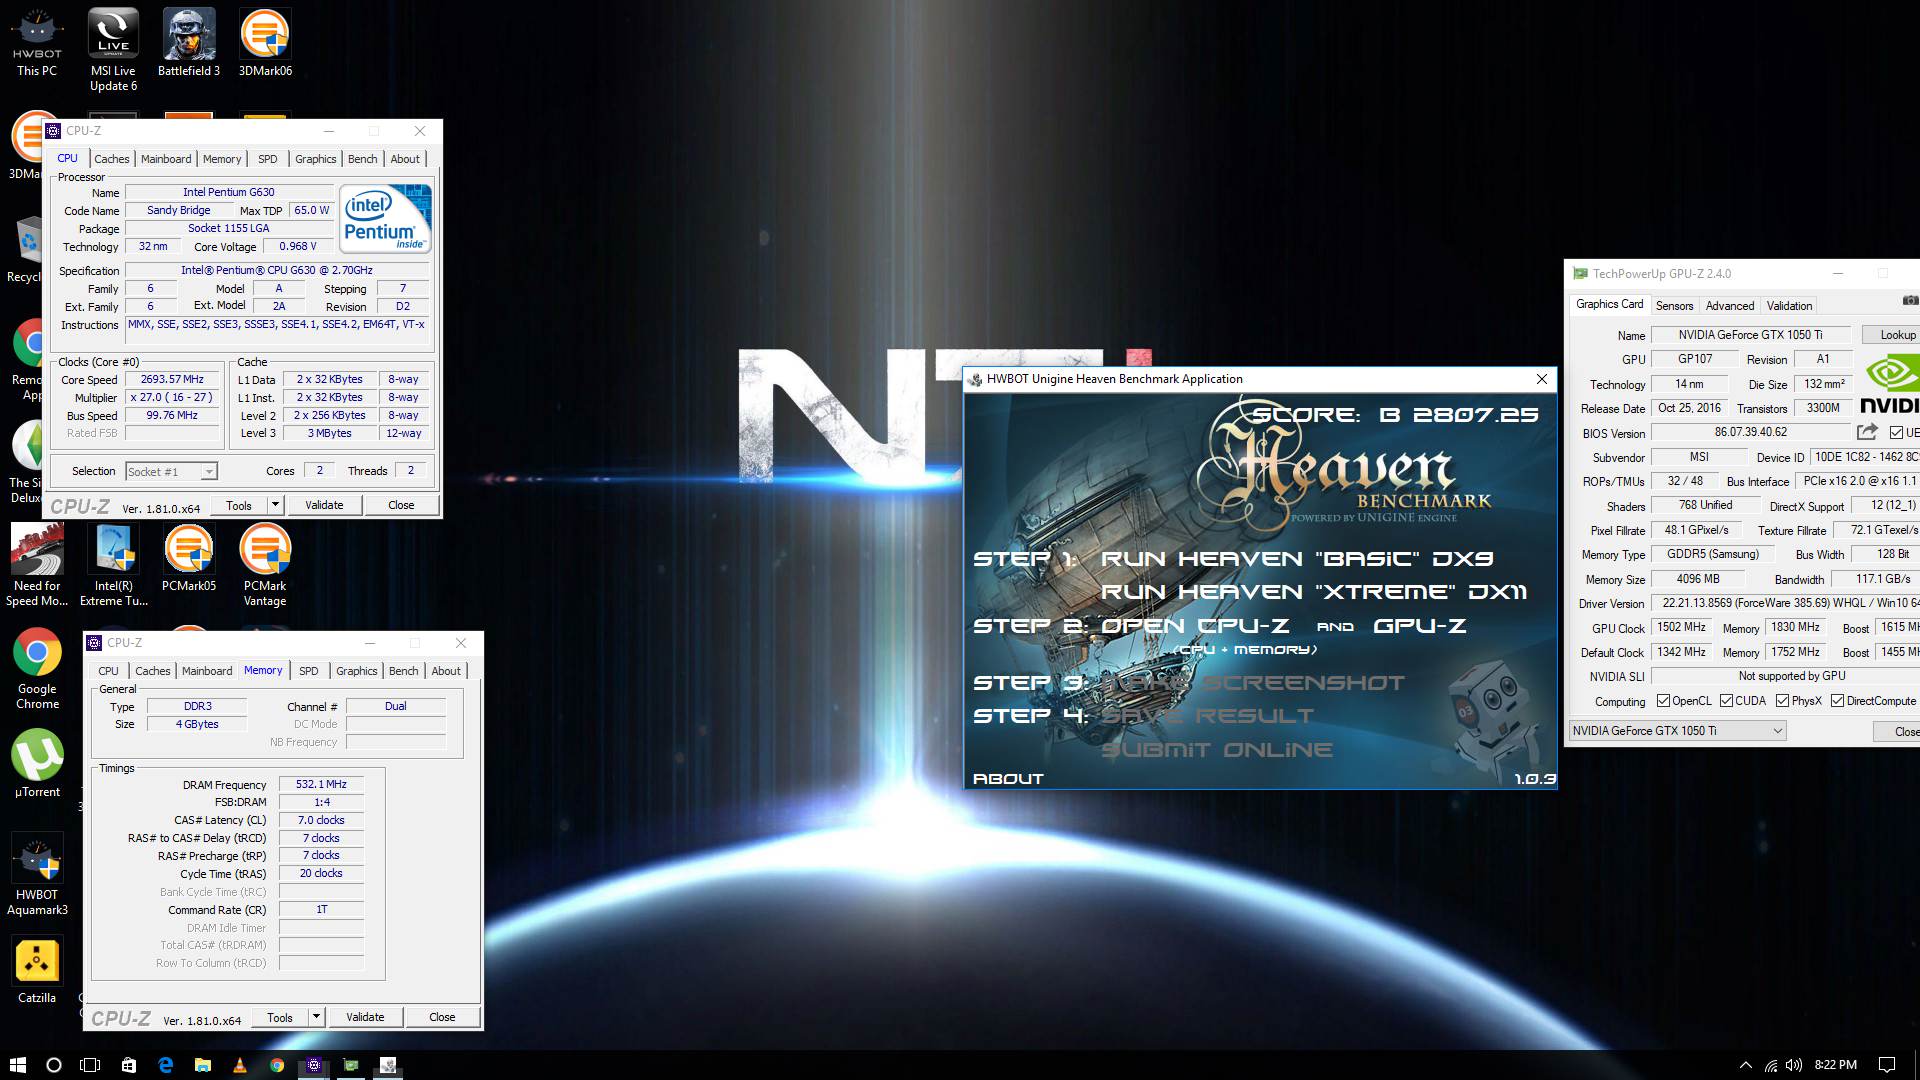
Task: Launch Microsoft Edge from the taskbar
Action: [165, 1065]
